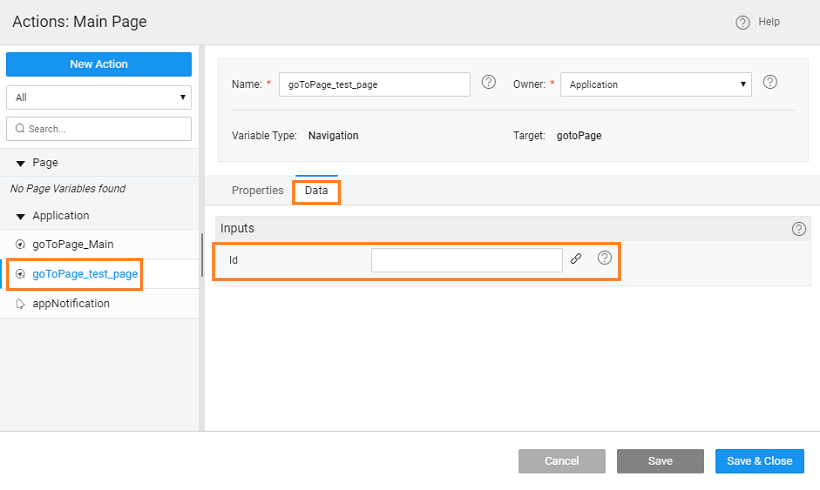Open the All filter dropdown
The image size is (820, 490).
pyautogui.click(x=98, y=97)
